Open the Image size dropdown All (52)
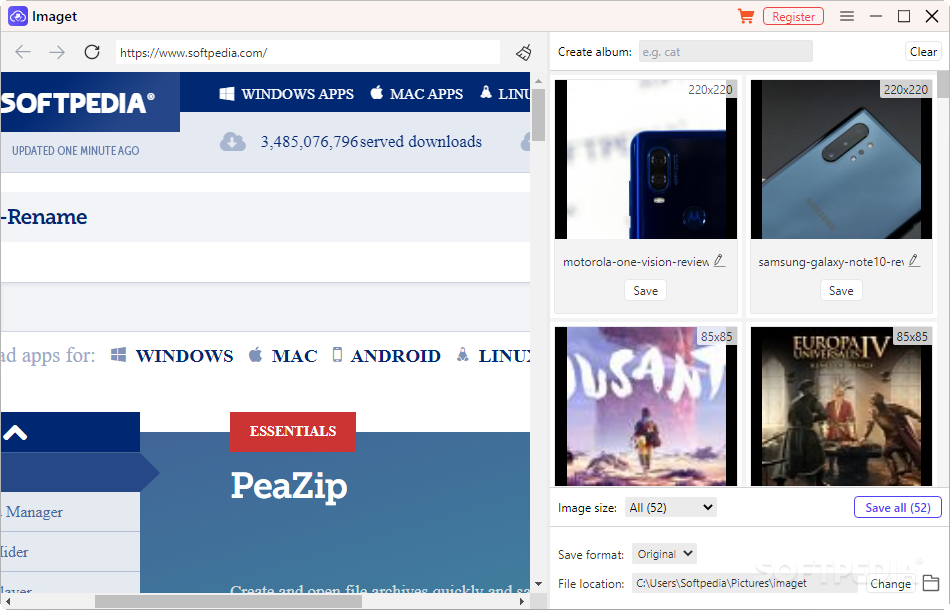This screenshot has height=610, width=950. click(671, 508)
